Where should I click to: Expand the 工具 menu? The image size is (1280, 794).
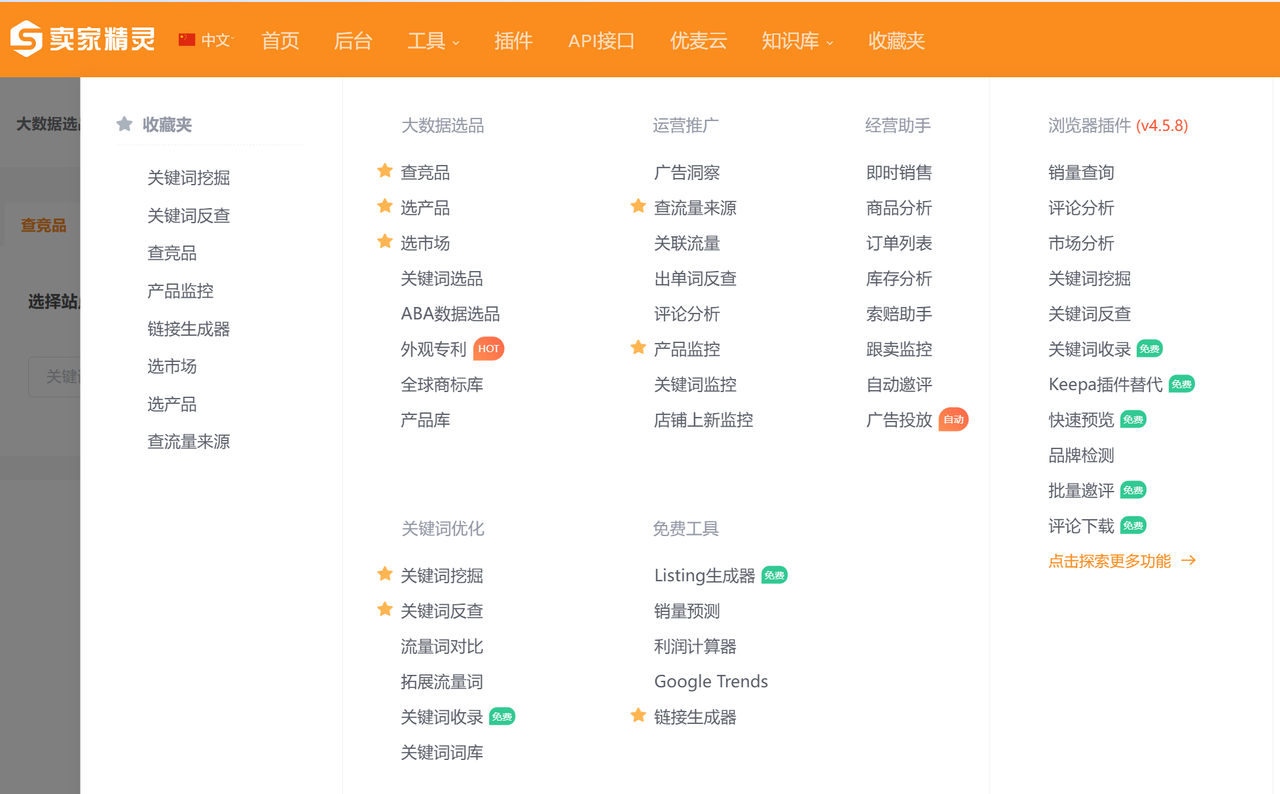[433, 41]
